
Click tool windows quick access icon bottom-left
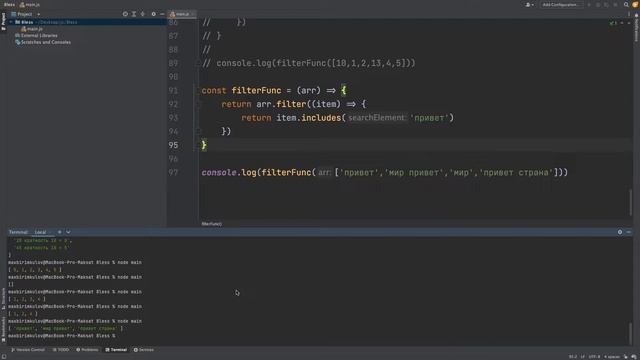pos(4,357)
